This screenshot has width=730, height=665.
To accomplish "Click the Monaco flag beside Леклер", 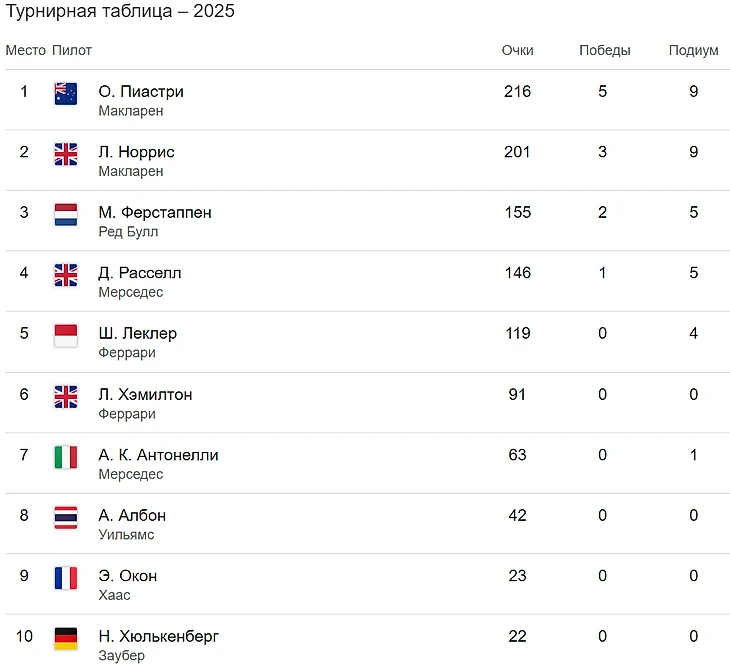I will 66,336.
